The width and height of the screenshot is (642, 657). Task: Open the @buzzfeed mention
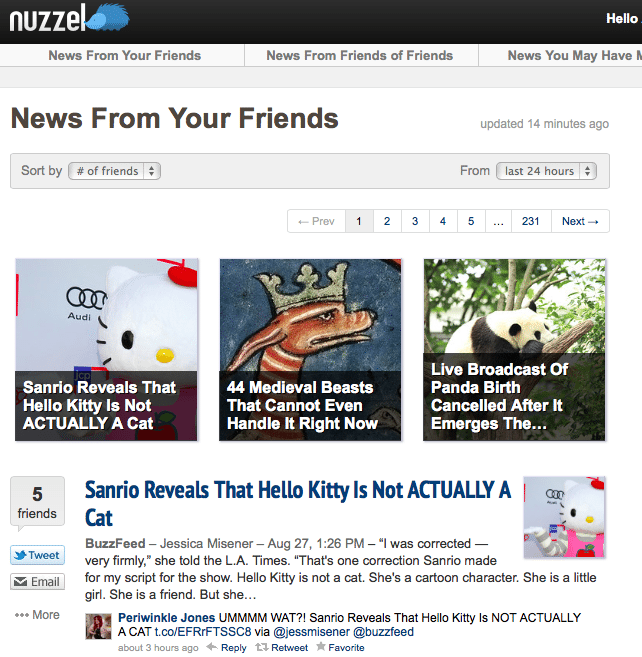coord(383,632)
